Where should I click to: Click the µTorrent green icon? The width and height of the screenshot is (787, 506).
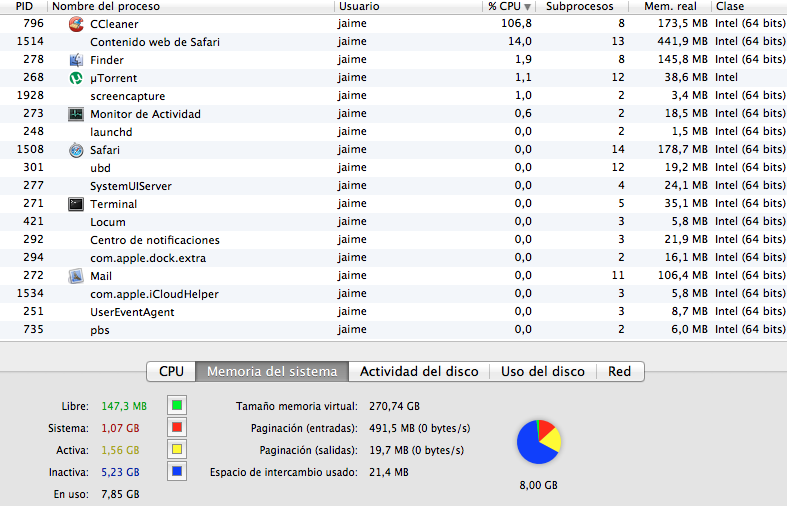76,78
